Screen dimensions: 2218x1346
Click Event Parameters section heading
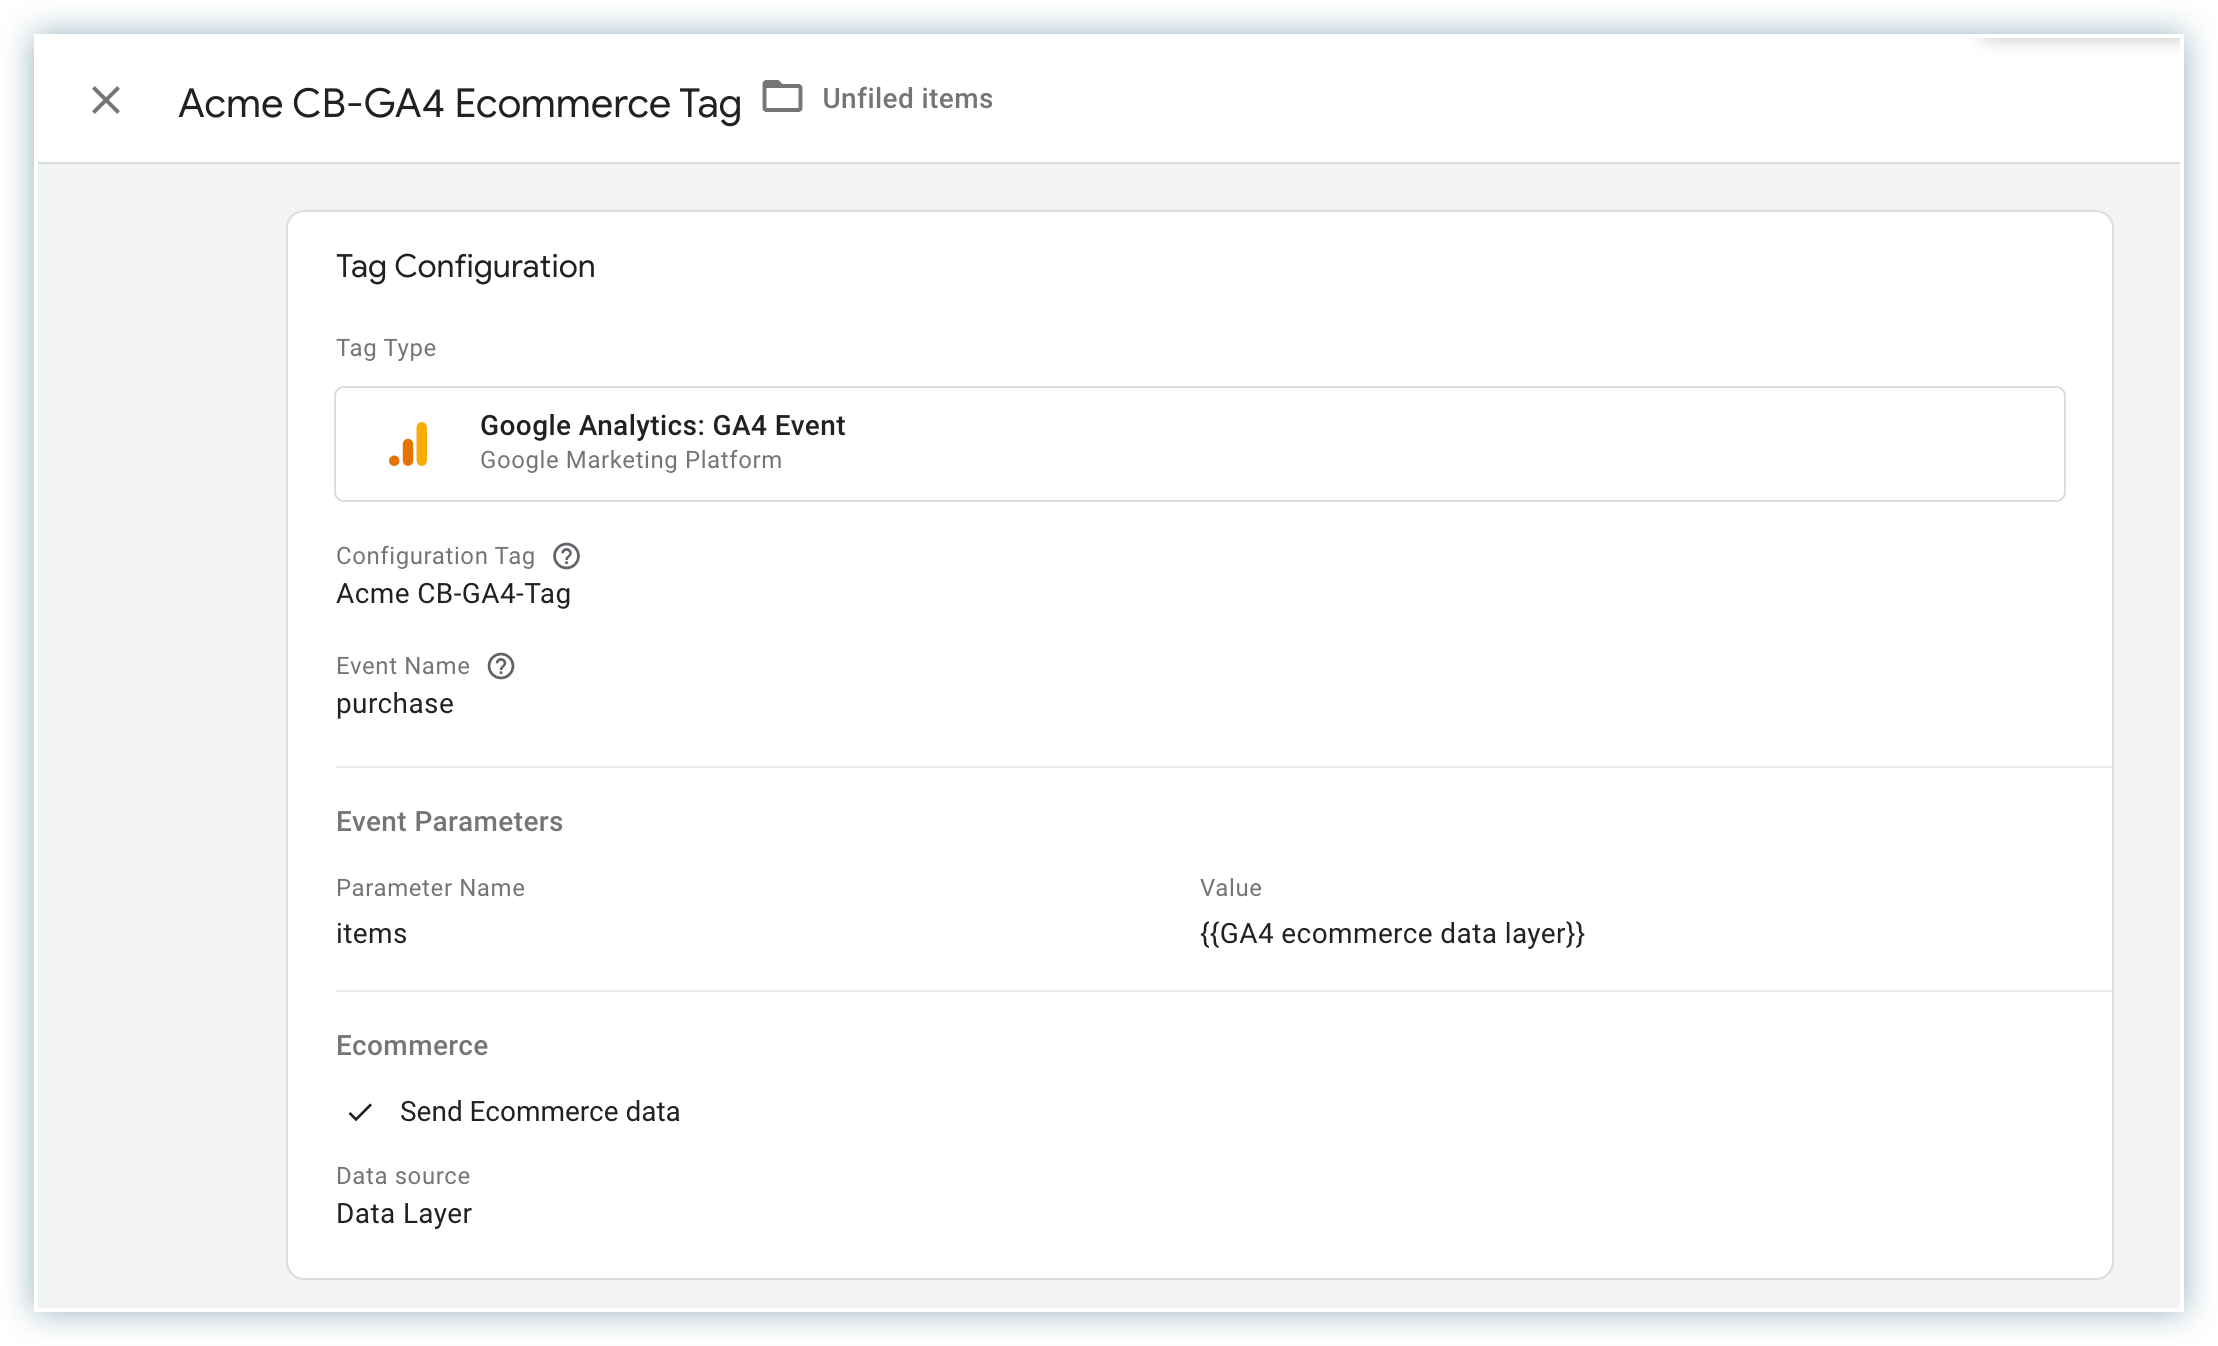449,822
